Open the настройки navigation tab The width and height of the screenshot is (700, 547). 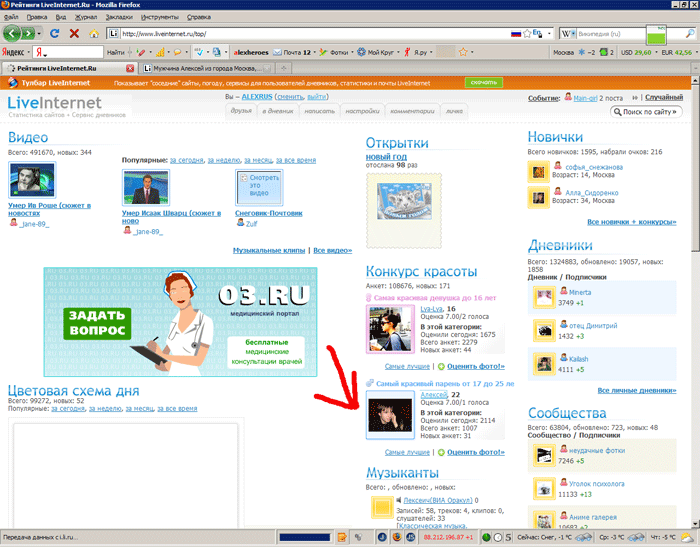(362, 110)
